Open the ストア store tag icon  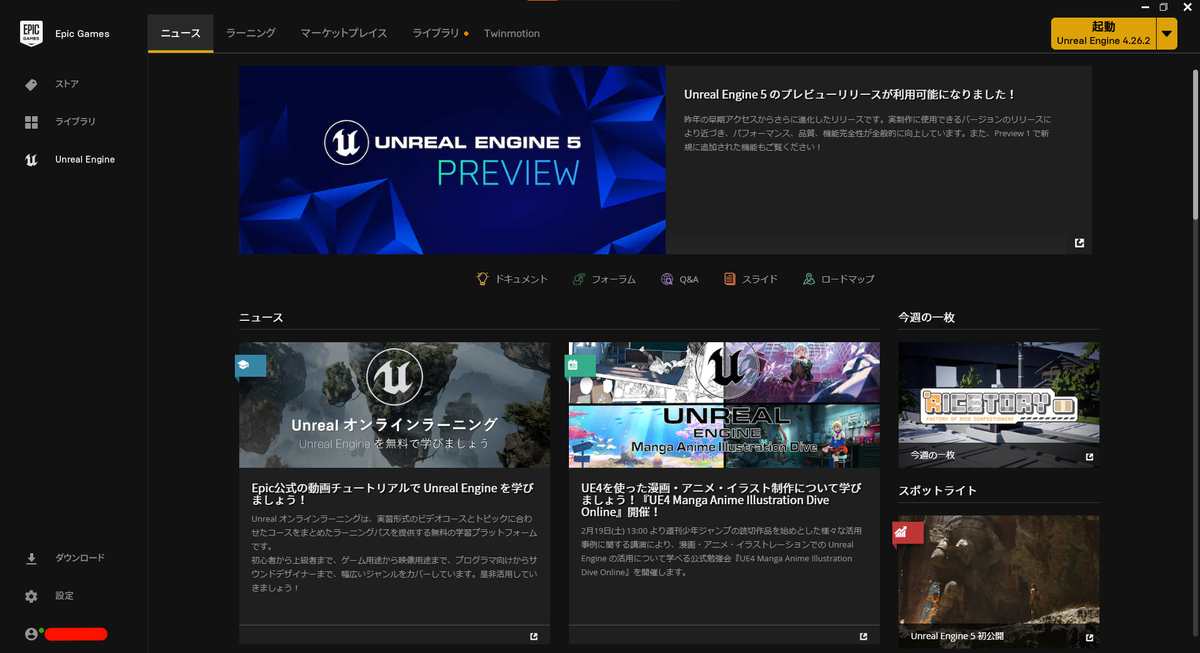click(x=31, y=85)
